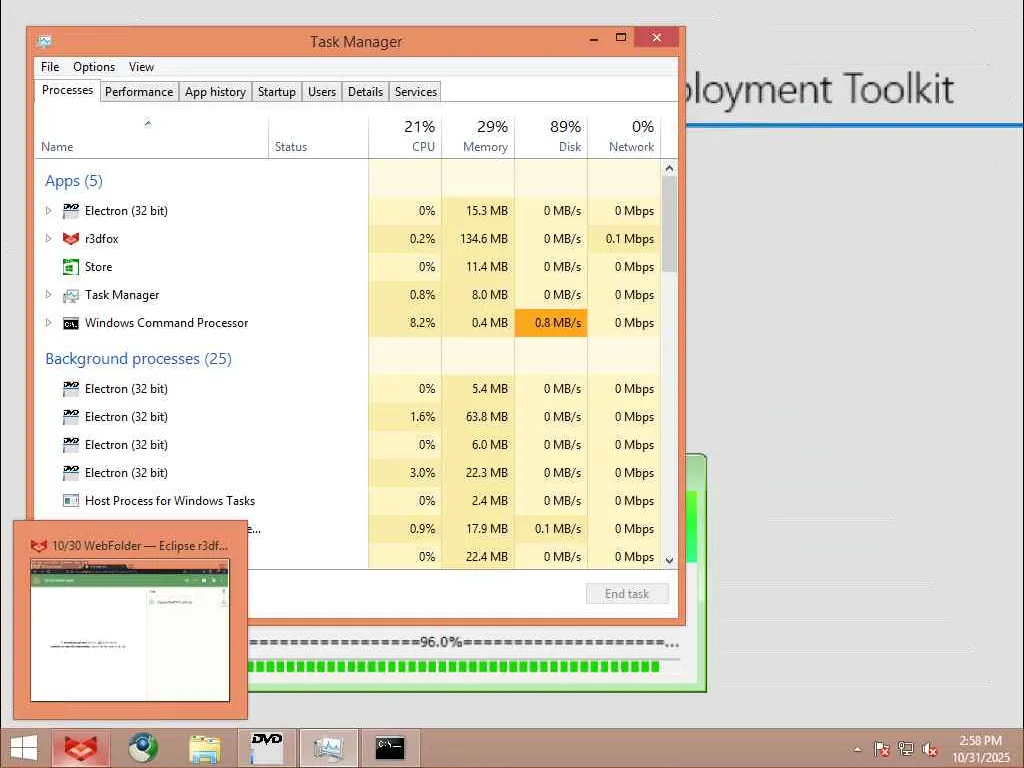Click the r3dfox fox icon

pos(71,238)
